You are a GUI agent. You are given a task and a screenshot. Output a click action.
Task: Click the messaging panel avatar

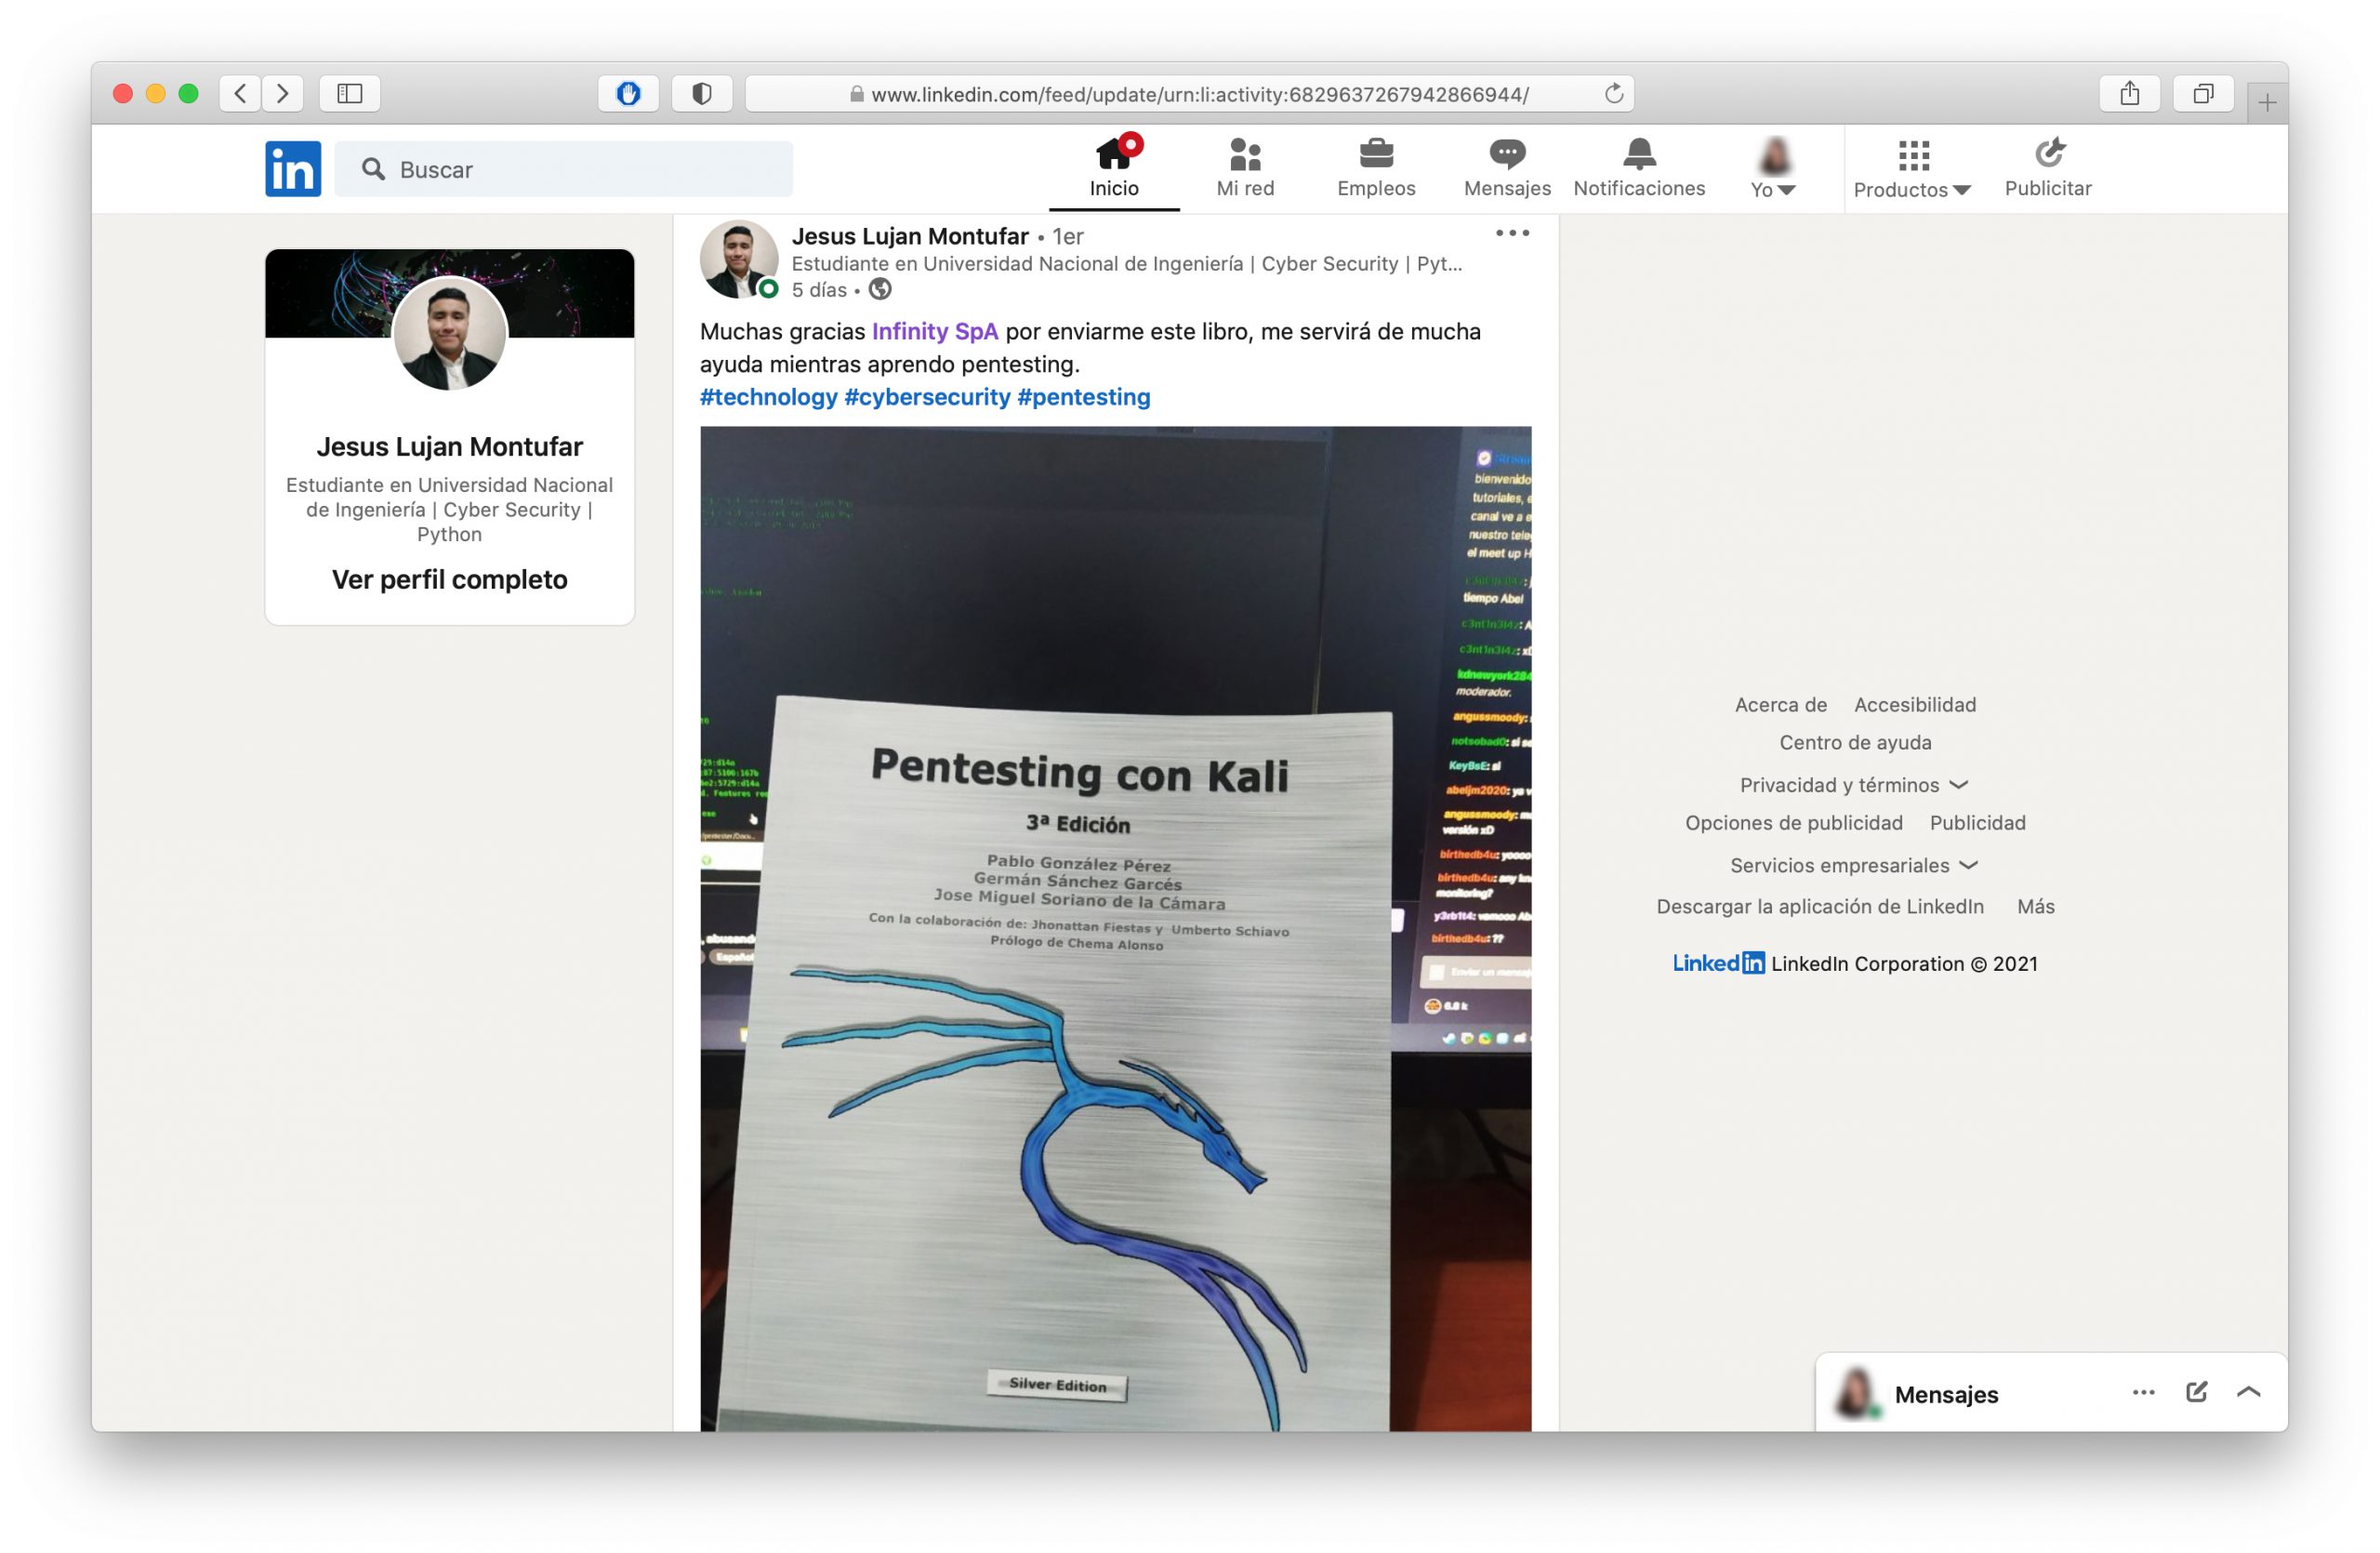tap(1856, 1393)
